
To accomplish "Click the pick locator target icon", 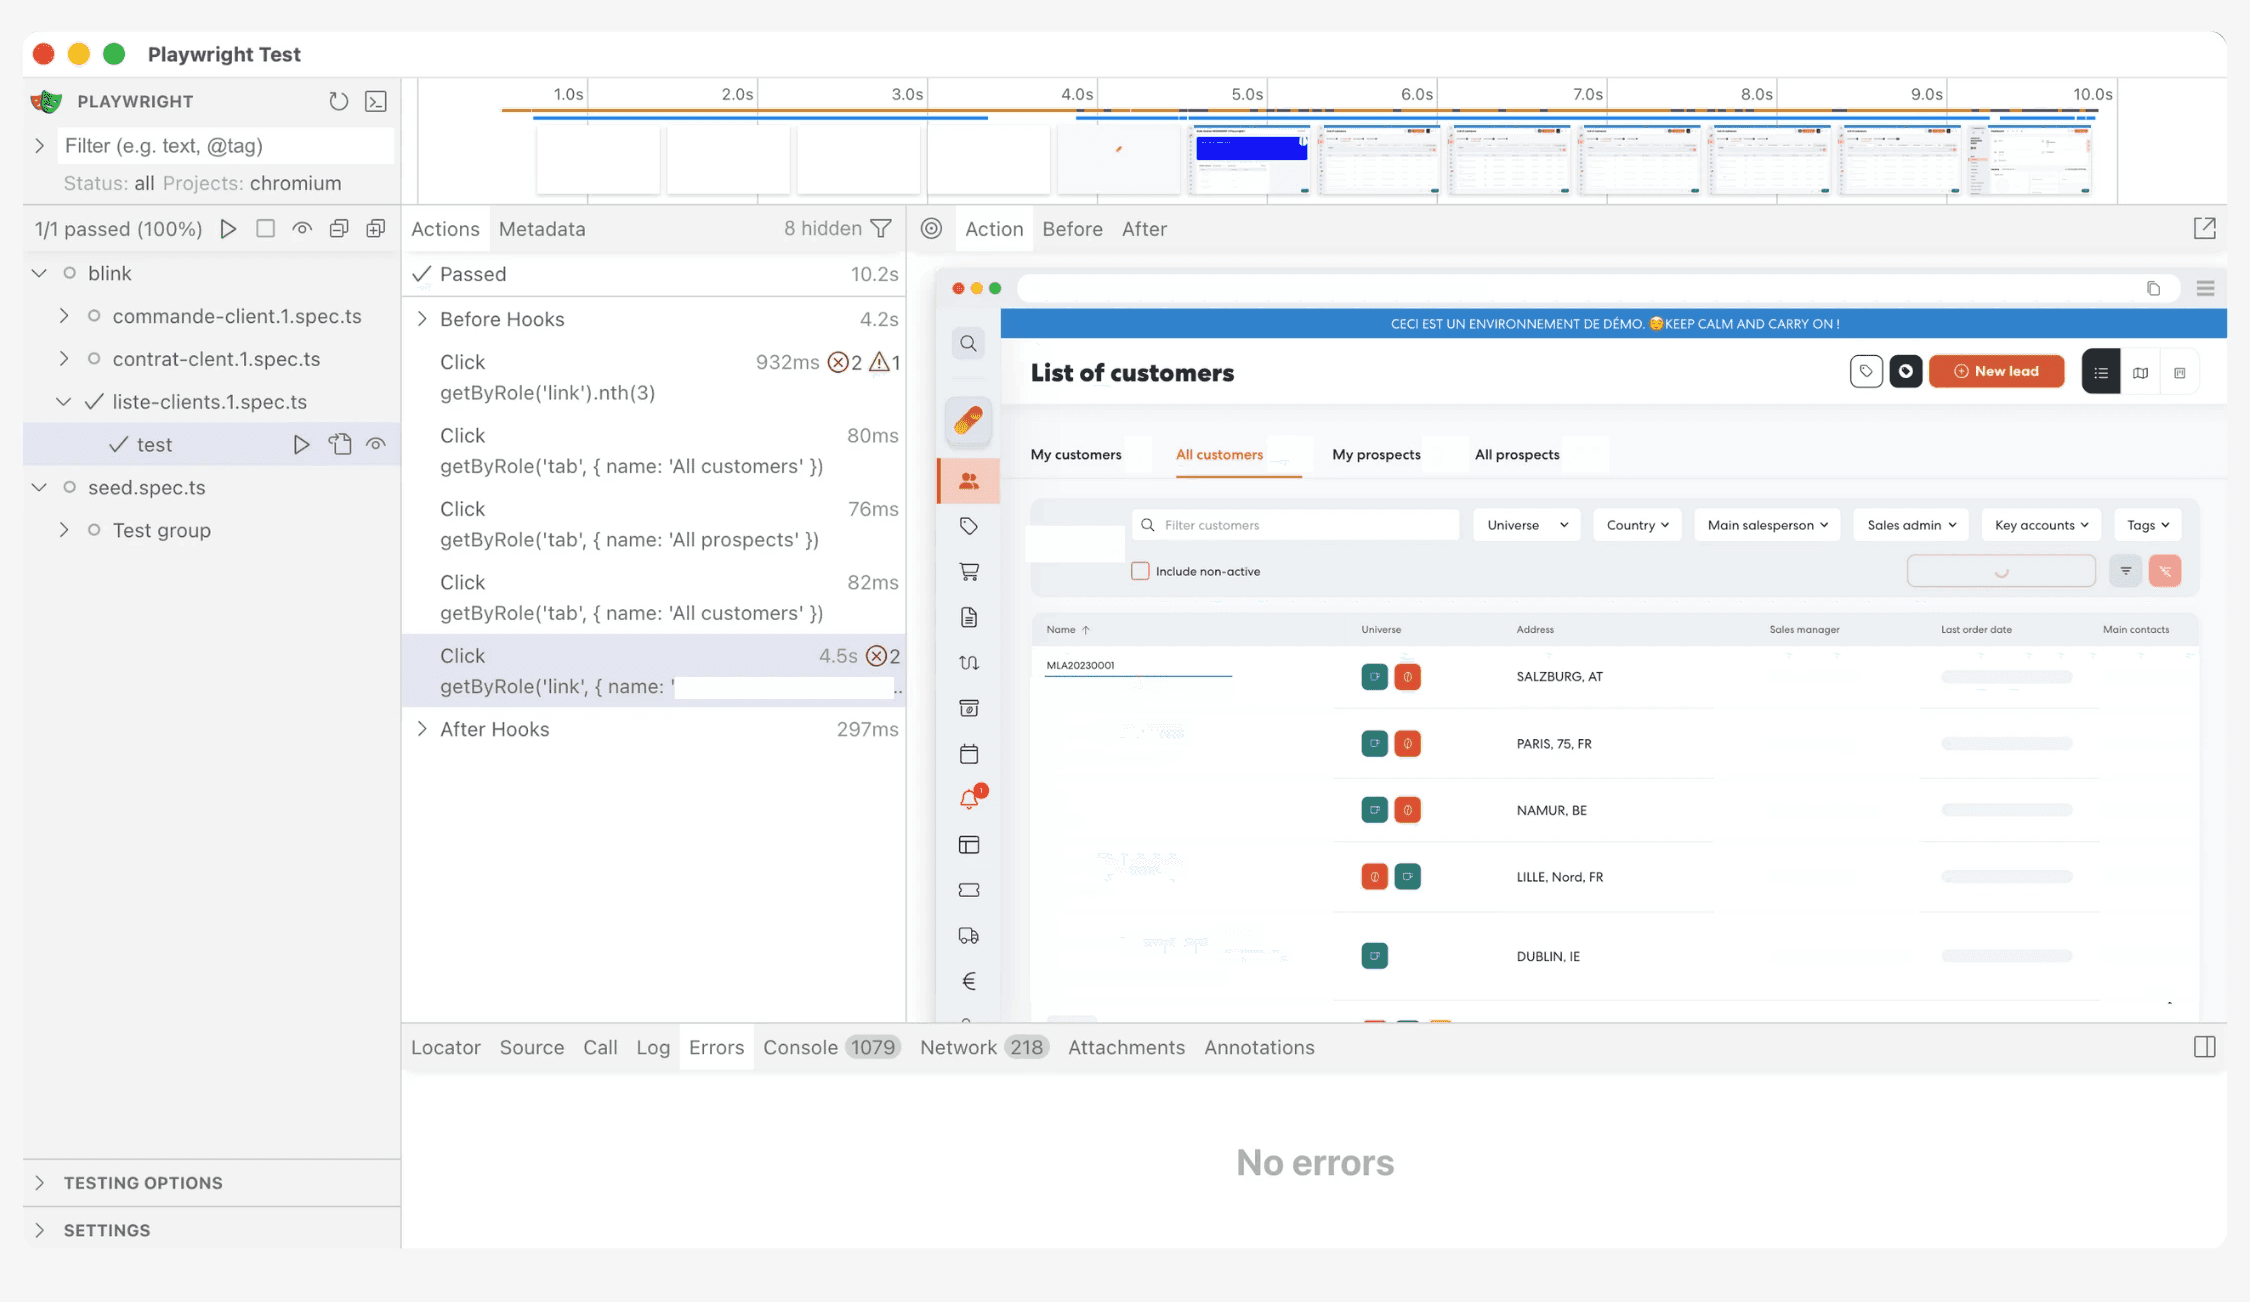I will 931,229.
